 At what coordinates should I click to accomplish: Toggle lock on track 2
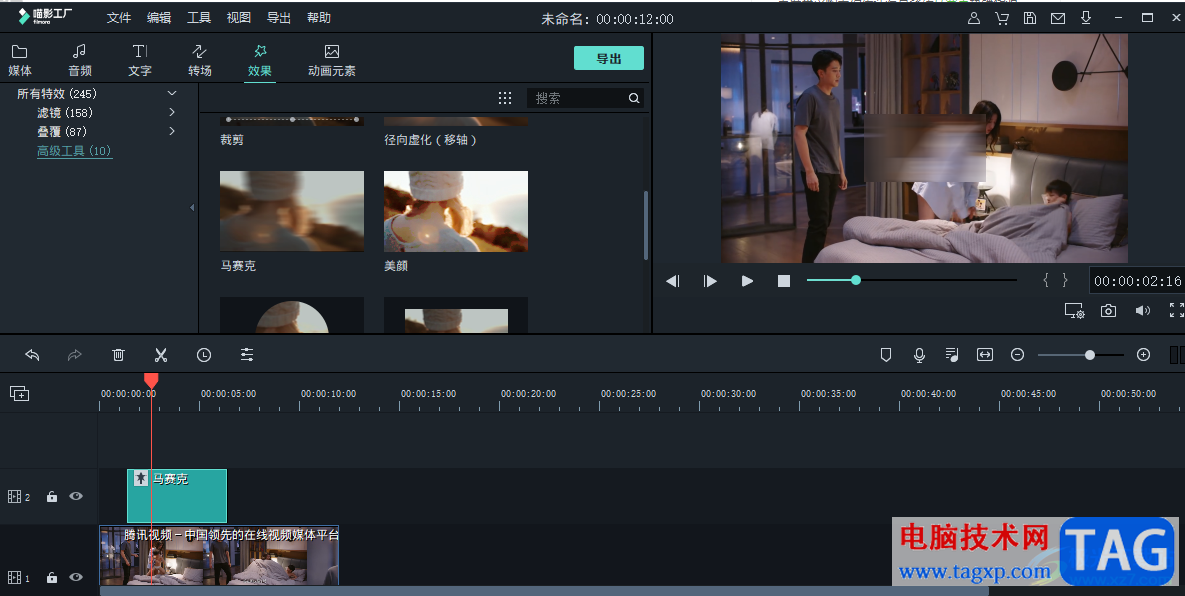coord(51,496)
